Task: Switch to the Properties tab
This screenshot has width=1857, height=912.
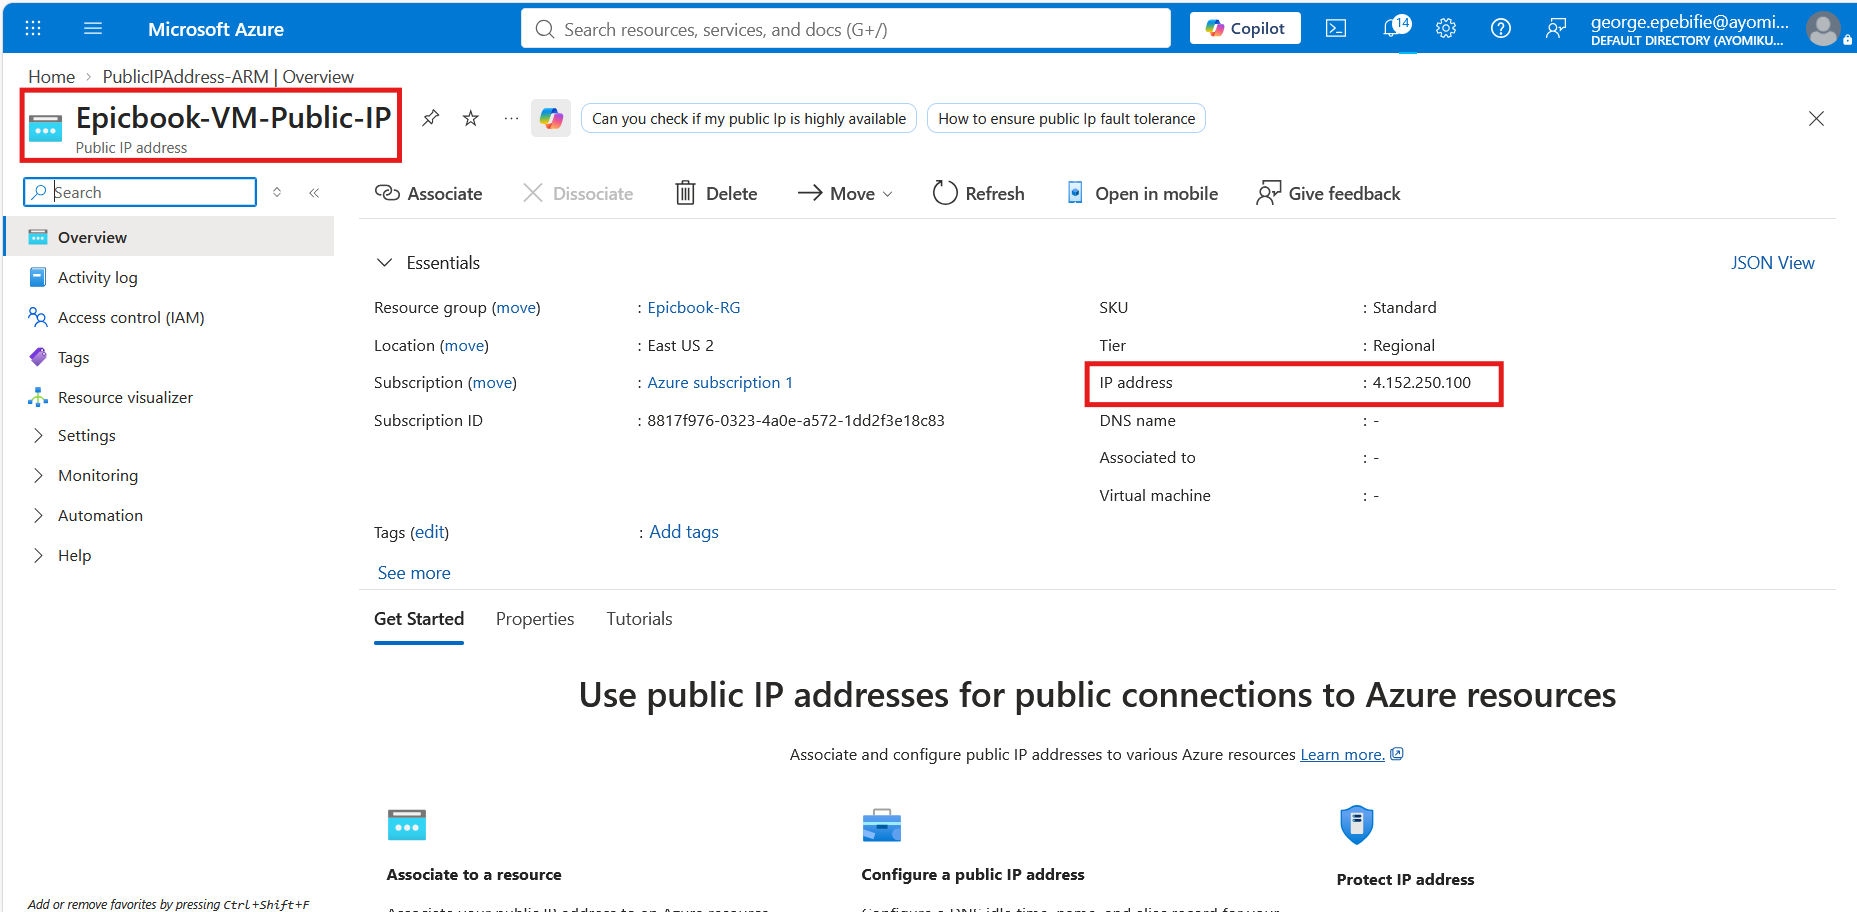Action: (x=535, y=619)
